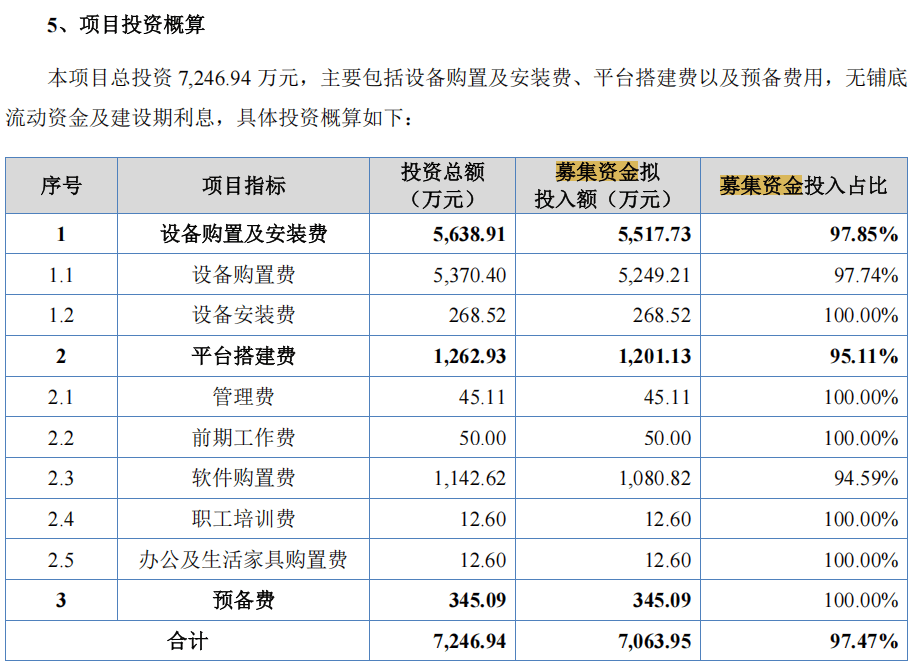Click the 设备购置及安装费 row label
The width and height of the screenshot is (915, 663).
click(243, 234)
